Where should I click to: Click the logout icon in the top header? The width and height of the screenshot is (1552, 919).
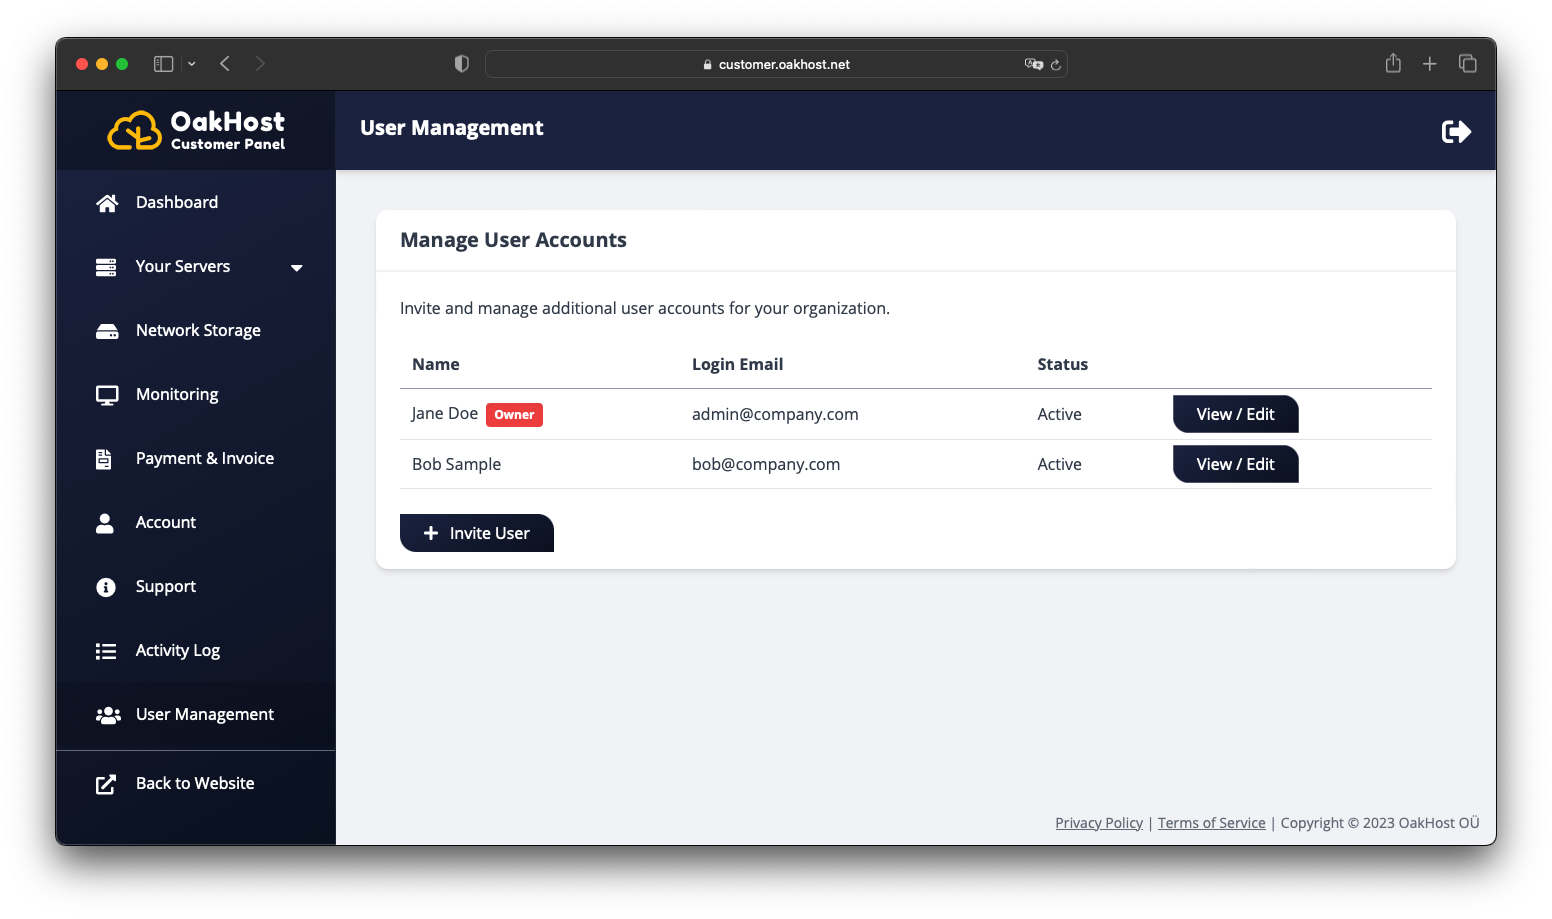(x=1456, y=130)
